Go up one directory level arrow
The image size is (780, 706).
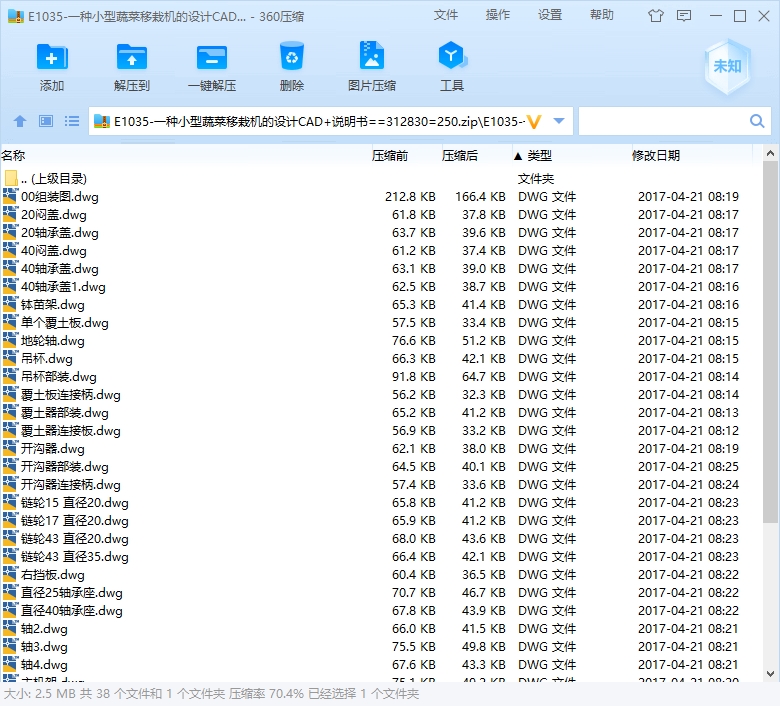[20, 121]
